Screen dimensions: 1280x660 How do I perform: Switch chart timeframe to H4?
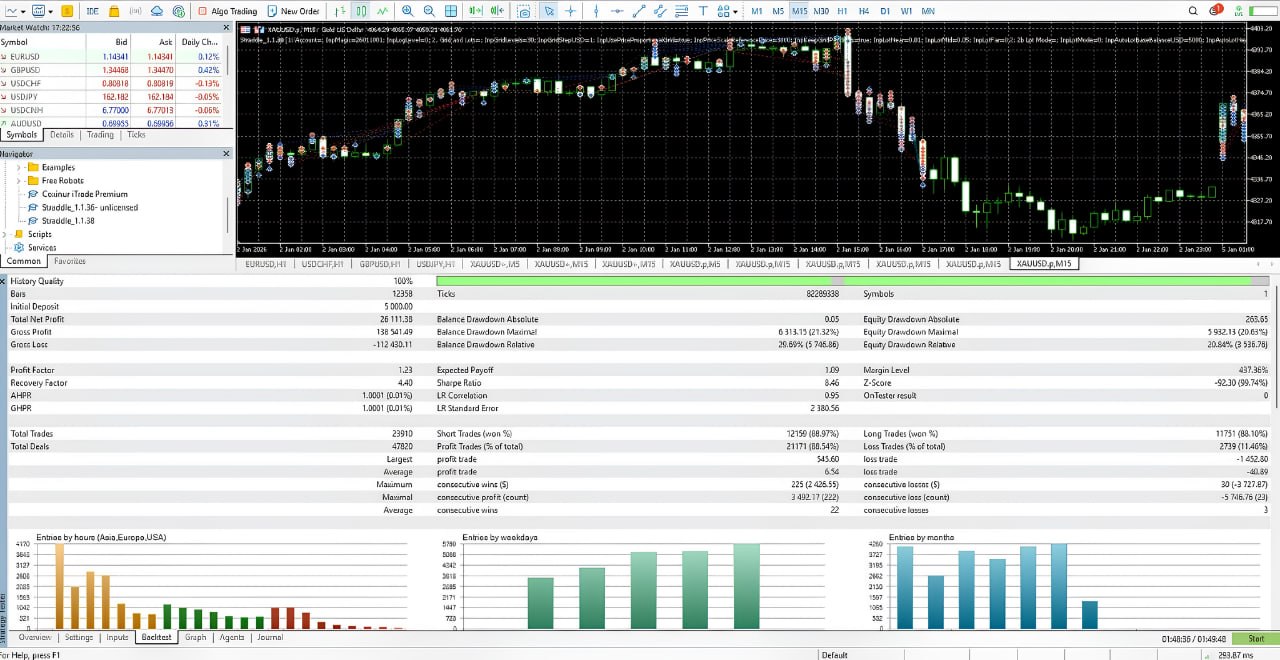tap(864, 11)
